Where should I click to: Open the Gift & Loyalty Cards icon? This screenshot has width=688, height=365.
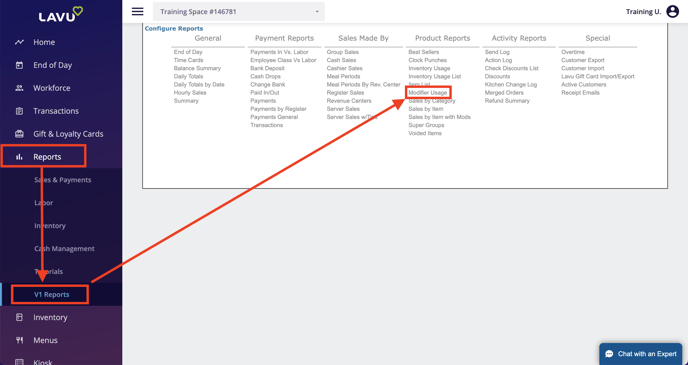19,134
